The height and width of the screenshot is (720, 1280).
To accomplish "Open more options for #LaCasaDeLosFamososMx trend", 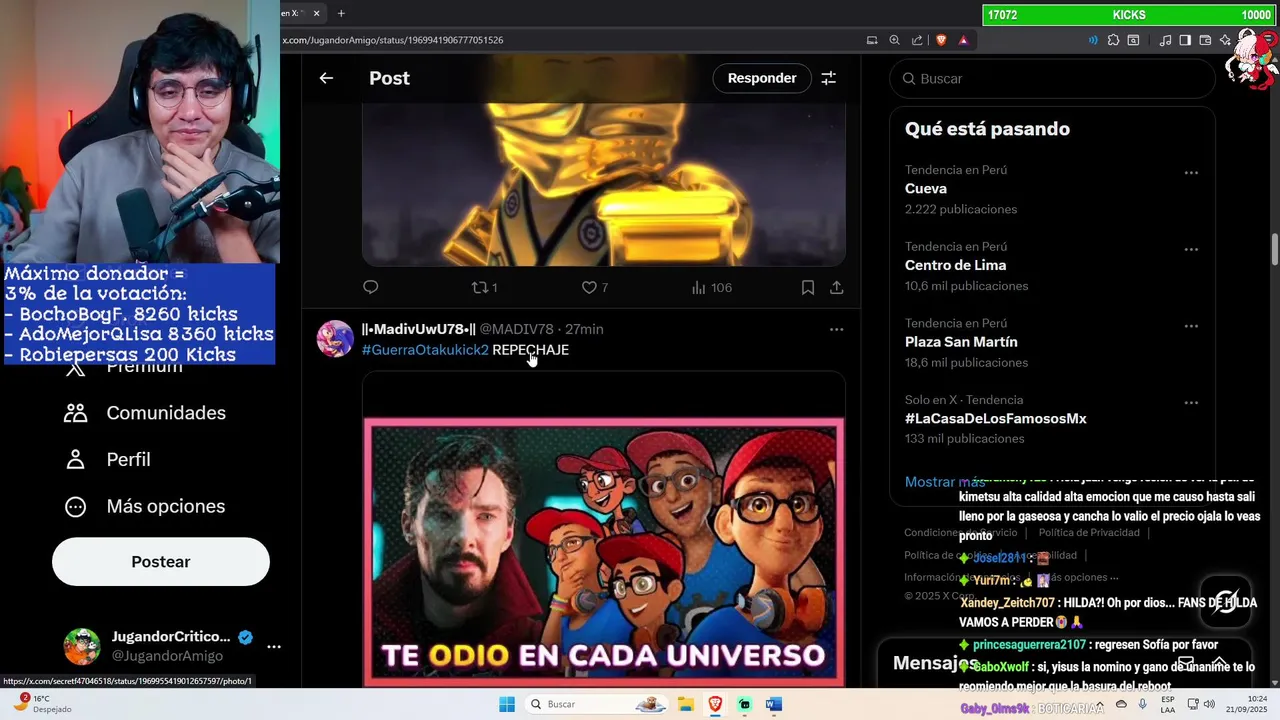I will click(1191, 403).
